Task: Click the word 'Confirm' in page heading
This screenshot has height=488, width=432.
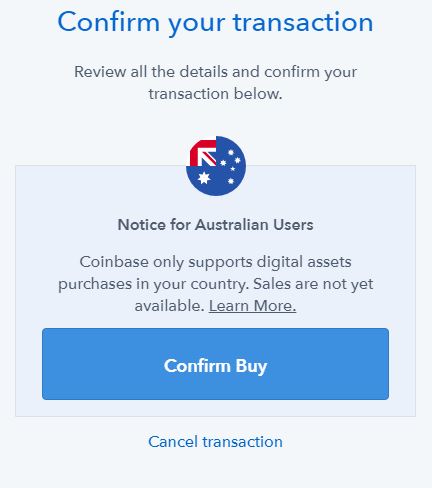Action: click(109, 22)
